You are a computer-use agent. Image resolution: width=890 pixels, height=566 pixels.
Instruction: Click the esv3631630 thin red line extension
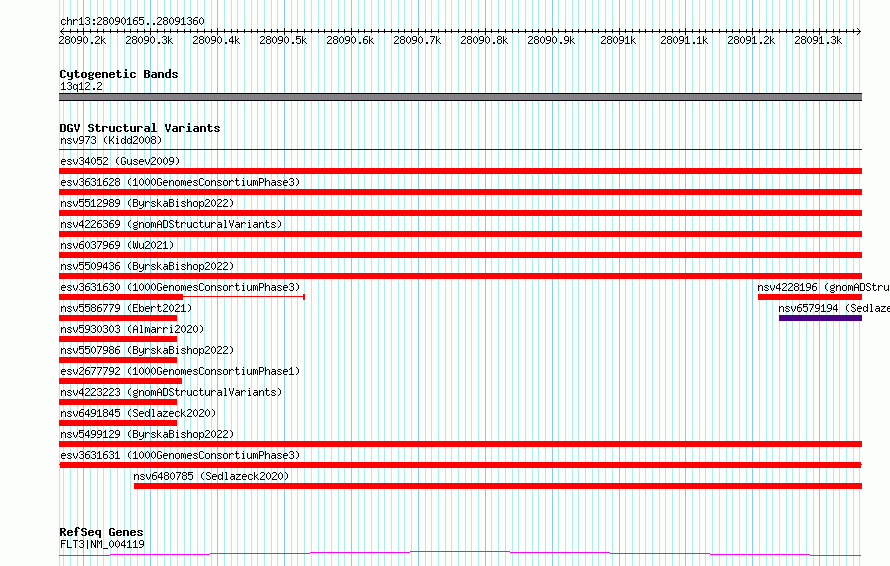[244, 297]
